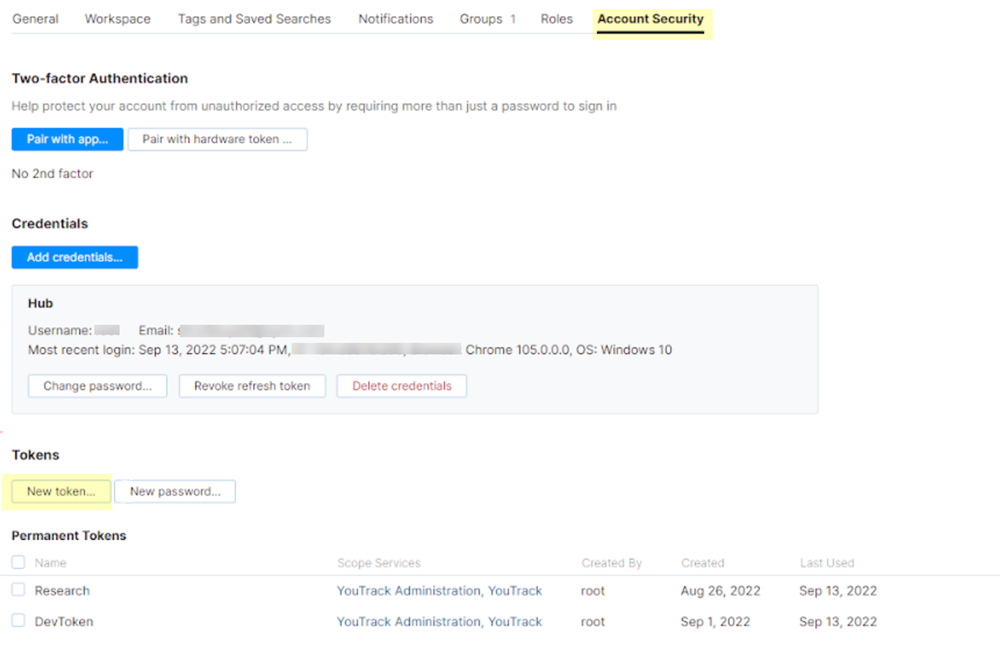Check the DevToken token checkbox
The width and height of the screenshot is (1000, 652).
(18, 621)
